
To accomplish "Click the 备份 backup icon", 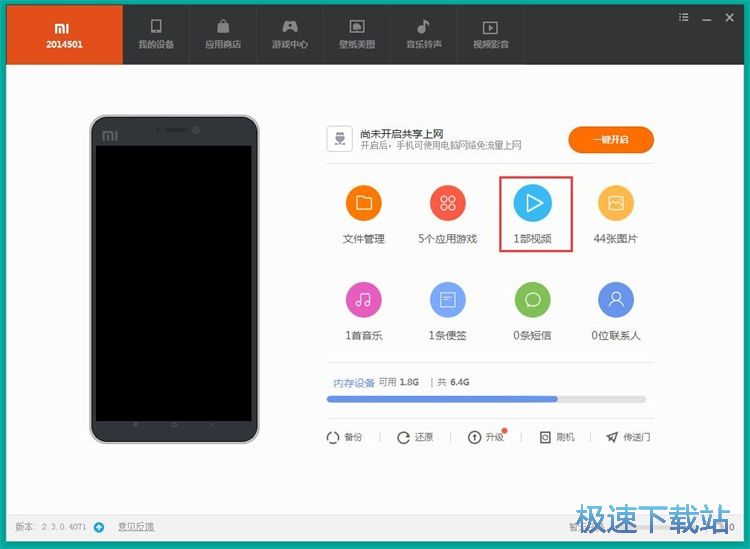I will [x=333, y=437].
